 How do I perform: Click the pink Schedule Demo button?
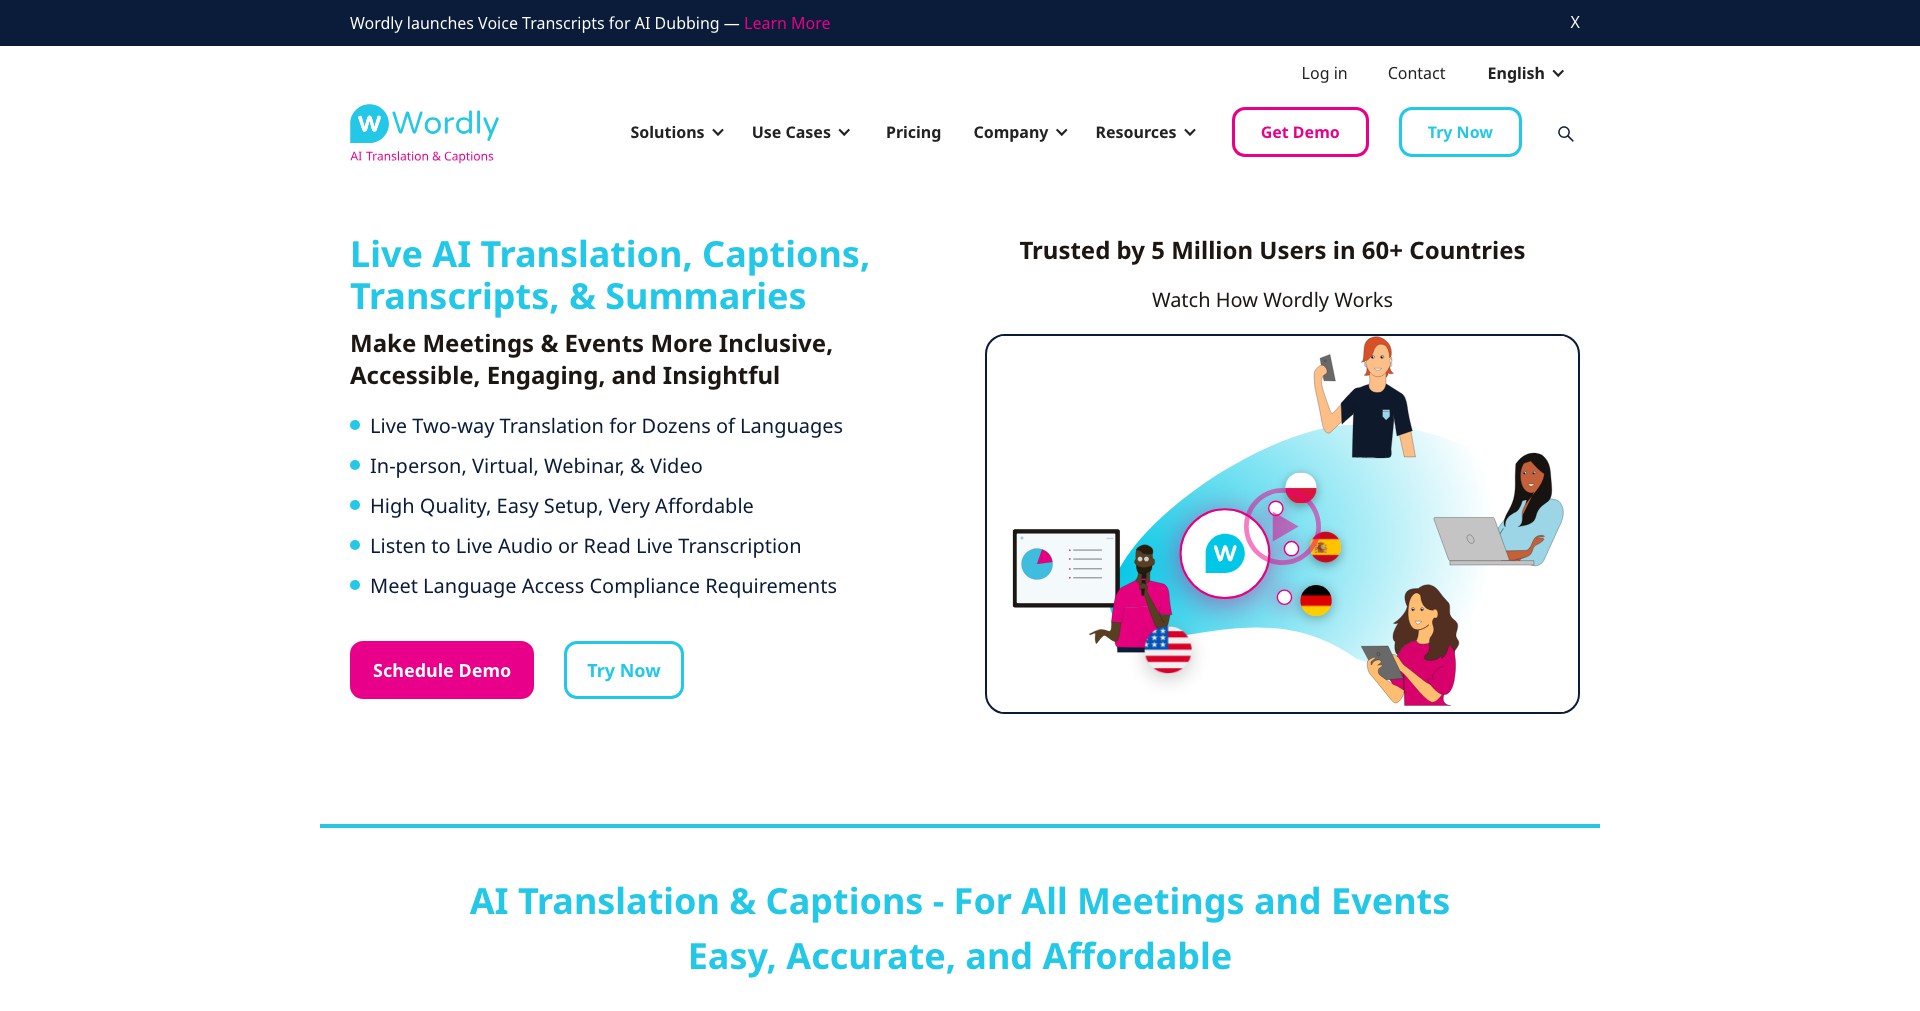pyautogui.click(x=442, y=670)
